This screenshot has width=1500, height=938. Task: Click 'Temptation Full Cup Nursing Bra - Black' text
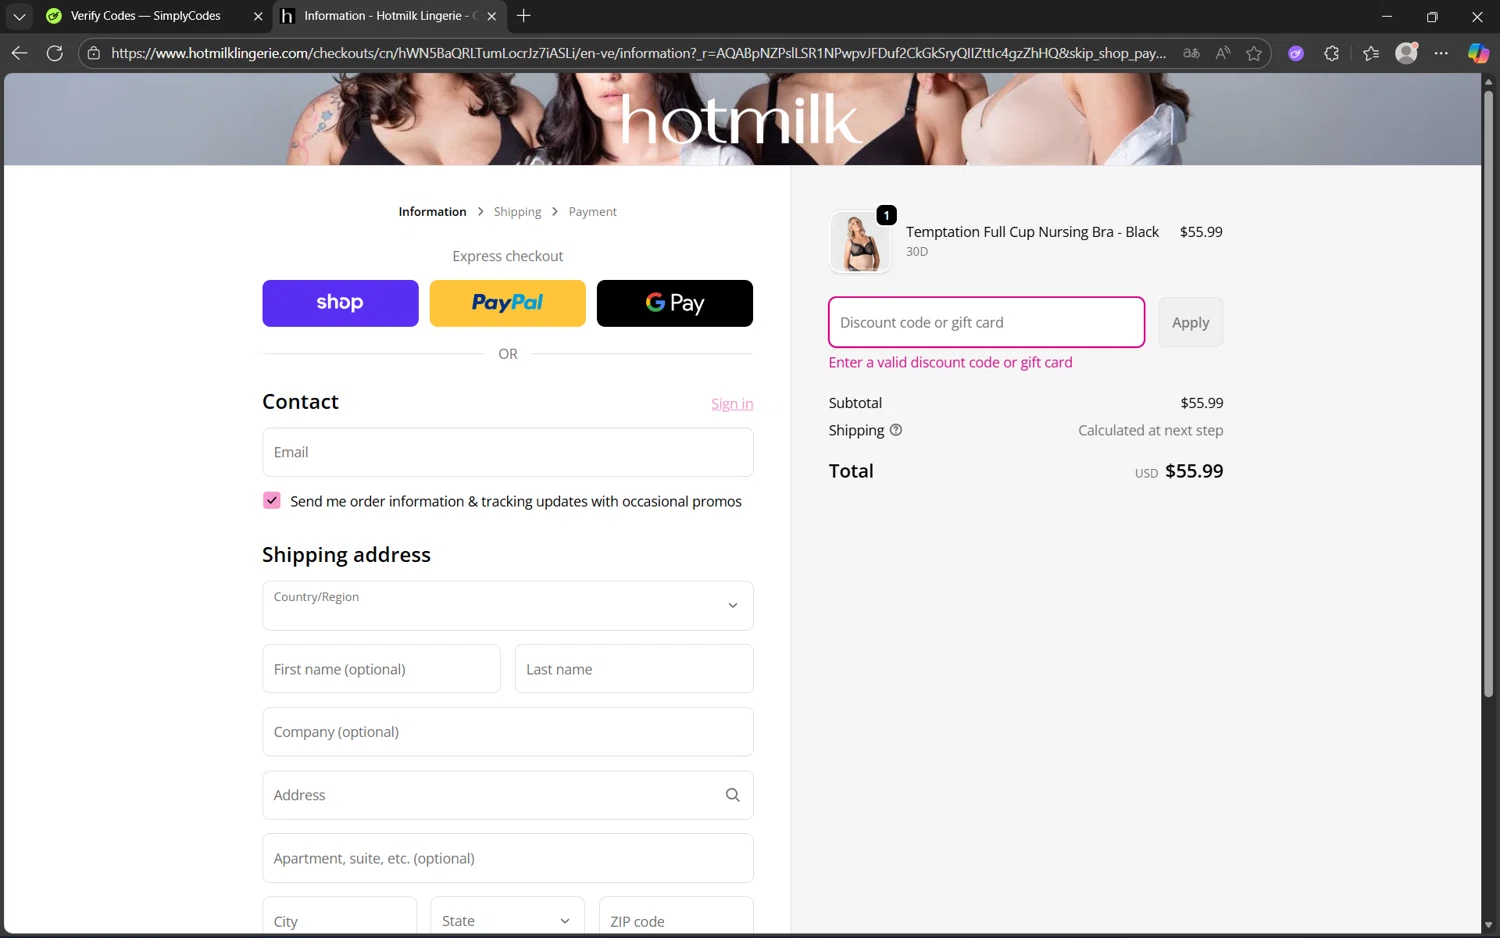(x=1032, y=232)
